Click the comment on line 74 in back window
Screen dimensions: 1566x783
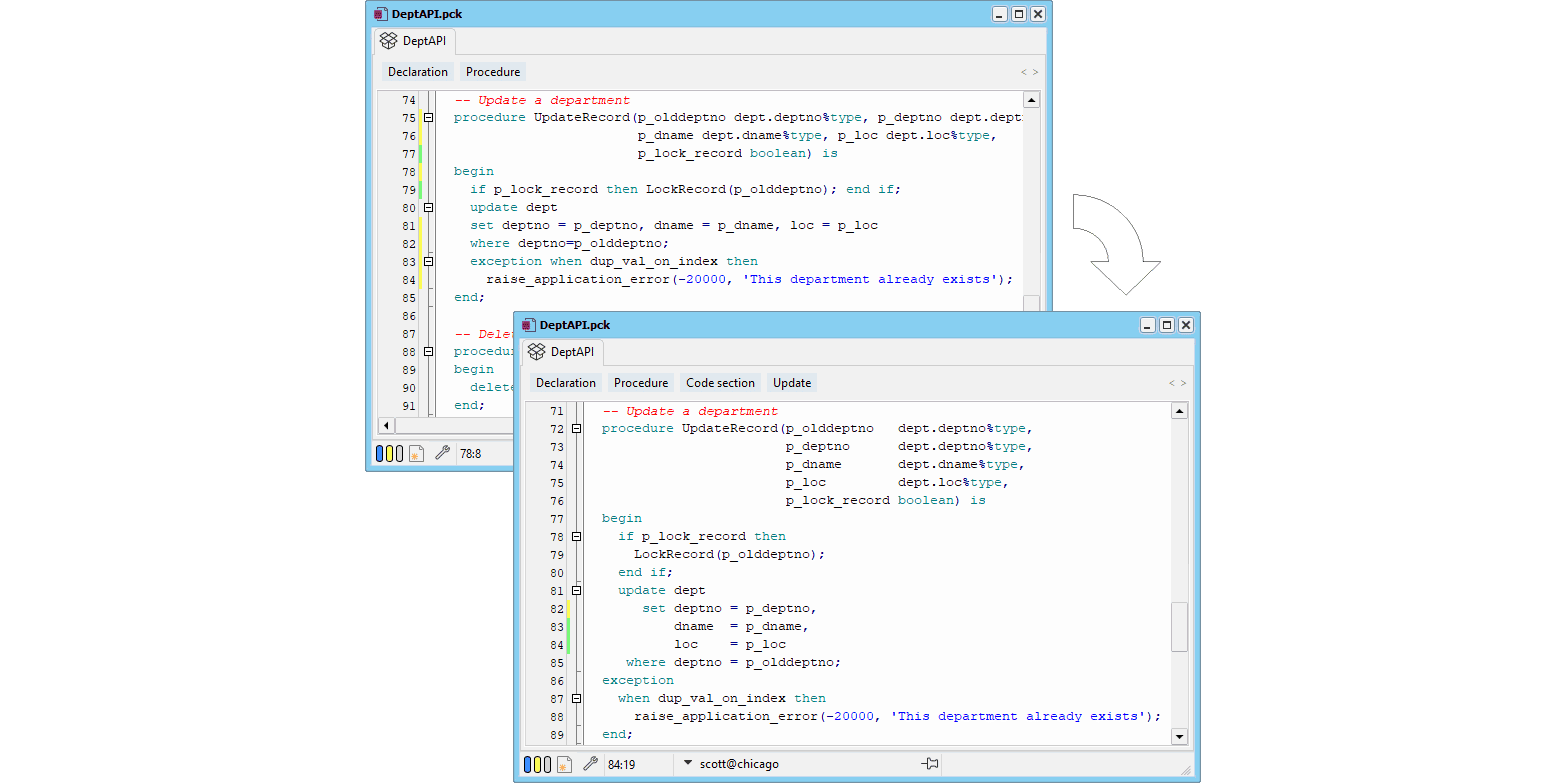[x=542, y=100]
